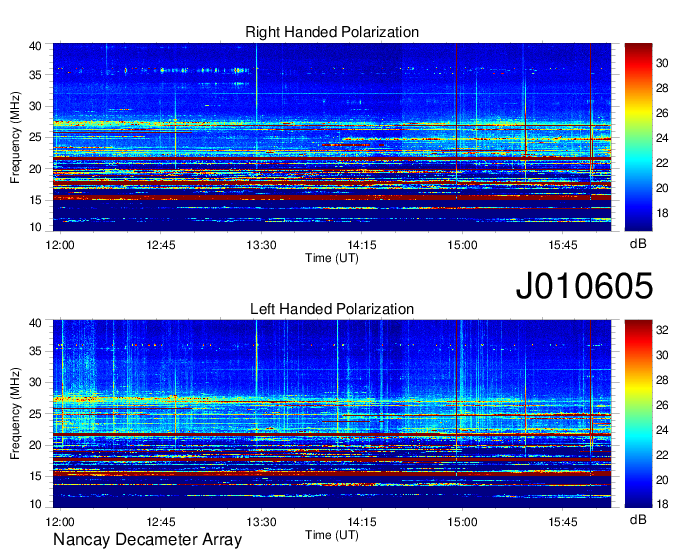Click the lower dB color scale bar
The width and height of the screenshot is (680, 552).
pos(638,414)
